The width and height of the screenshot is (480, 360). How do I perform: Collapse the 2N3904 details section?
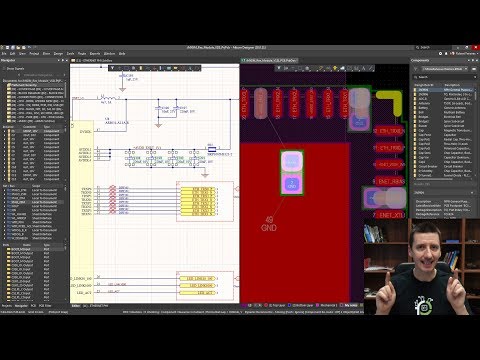(472, 193)
